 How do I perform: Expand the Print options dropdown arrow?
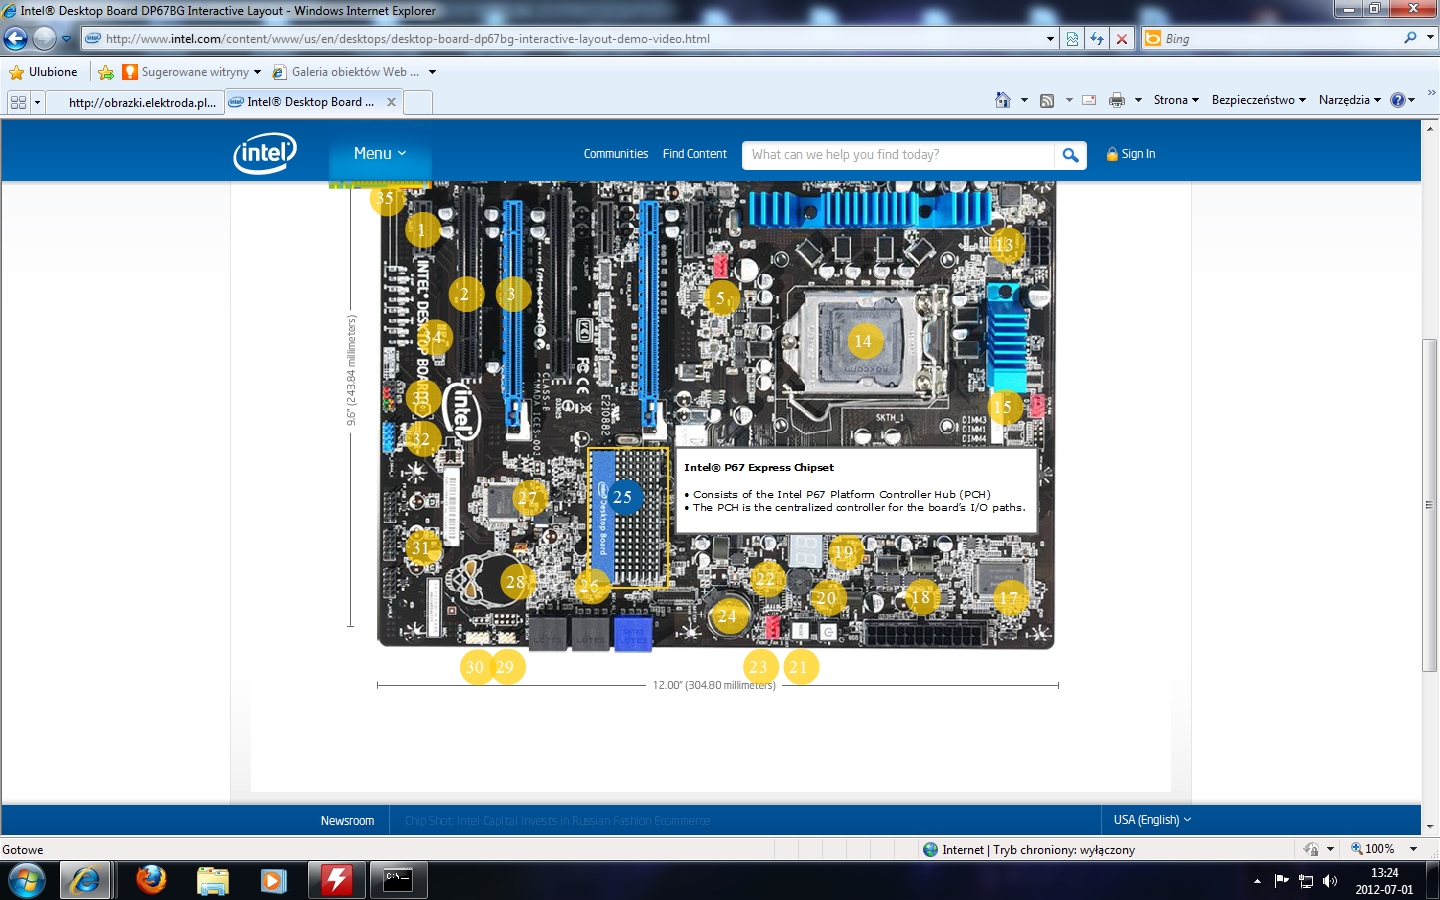coord(1138,100)
